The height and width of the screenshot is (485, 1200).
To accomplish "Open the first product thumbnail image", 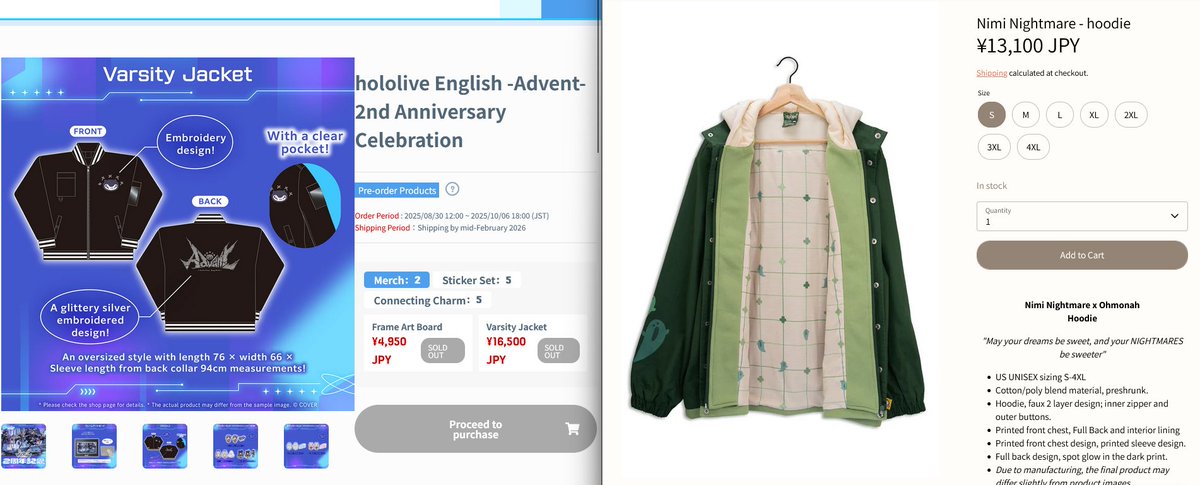I will click(x=24, y=446).
